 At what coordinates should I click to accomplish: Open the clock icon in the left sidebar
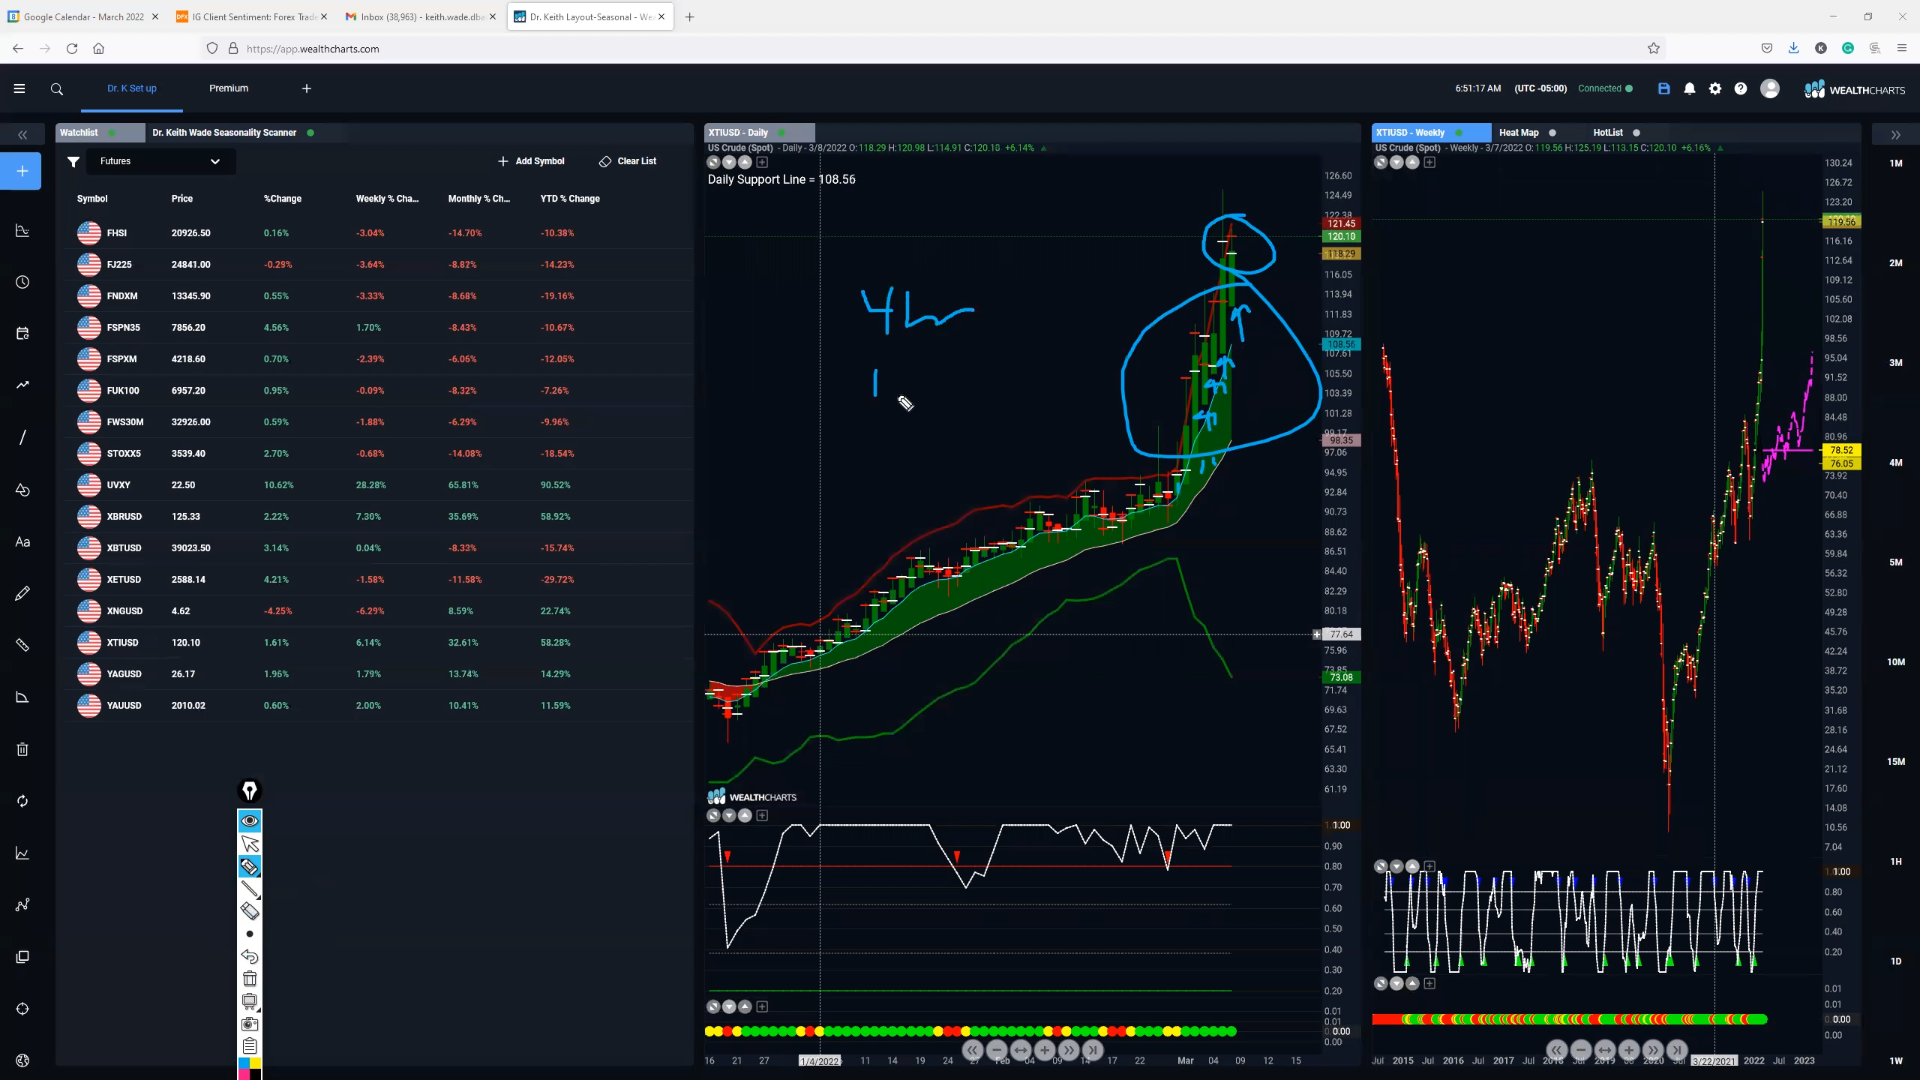(x=22, y=282)
